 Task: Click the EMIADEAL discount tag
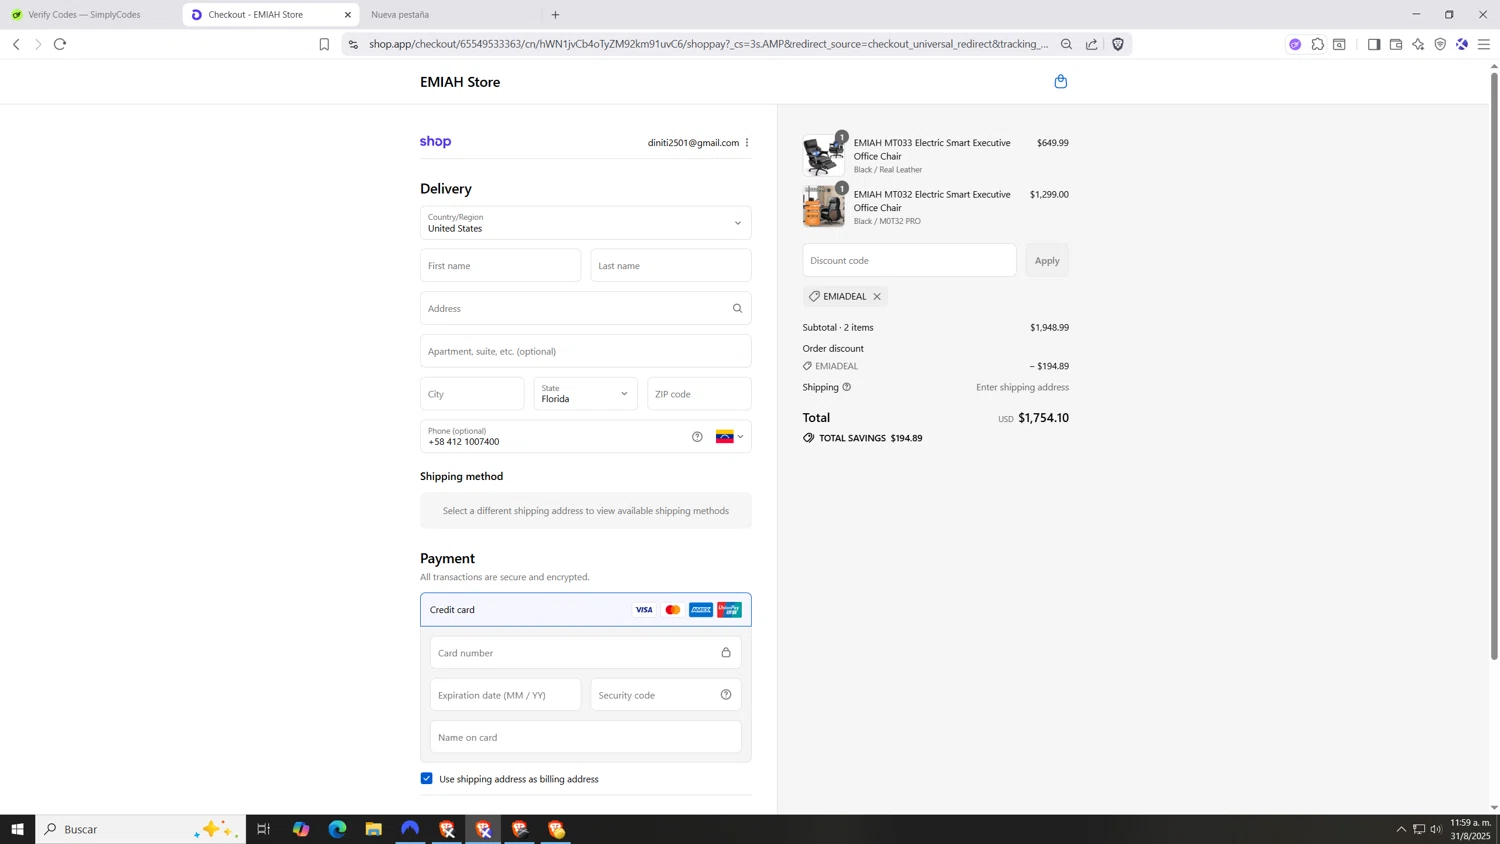(x=845, y=296)
